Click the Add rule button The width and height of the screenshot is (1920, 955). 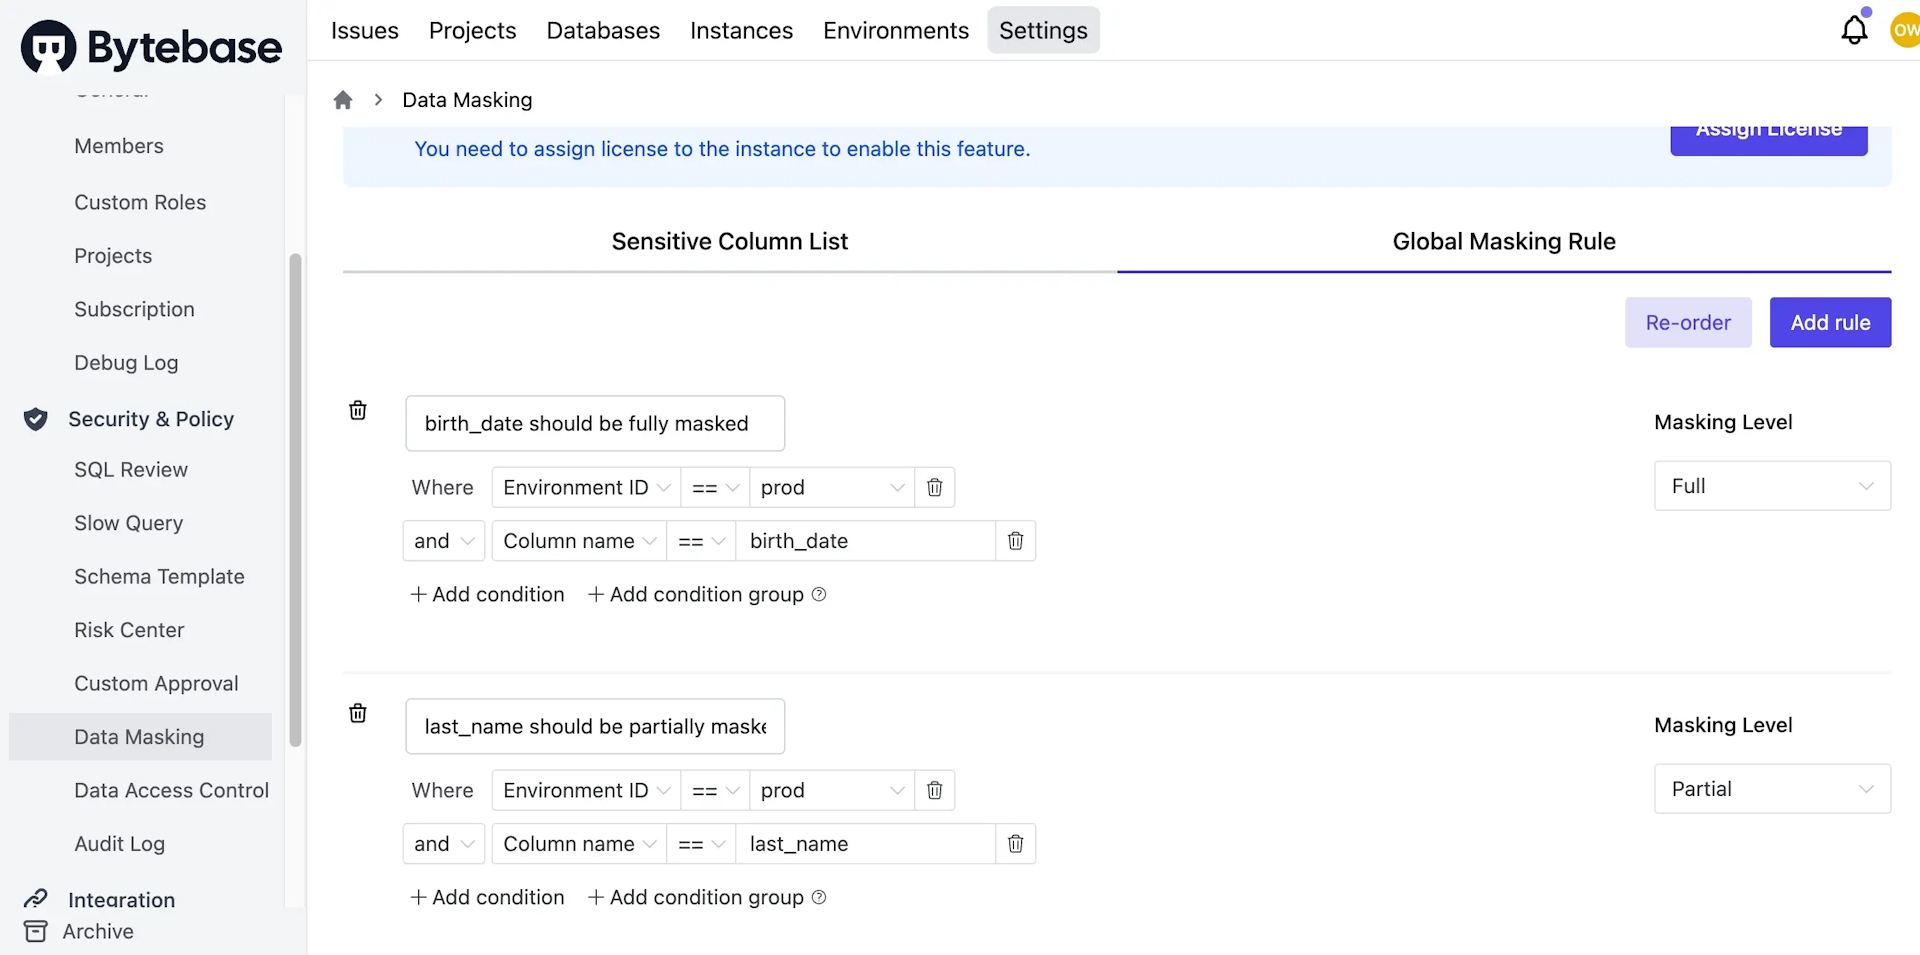click(x=1830, y=322)
